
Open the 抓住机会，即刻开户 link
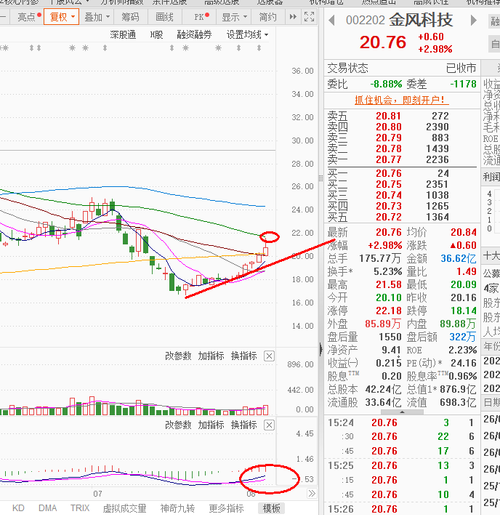coord(402,100)
